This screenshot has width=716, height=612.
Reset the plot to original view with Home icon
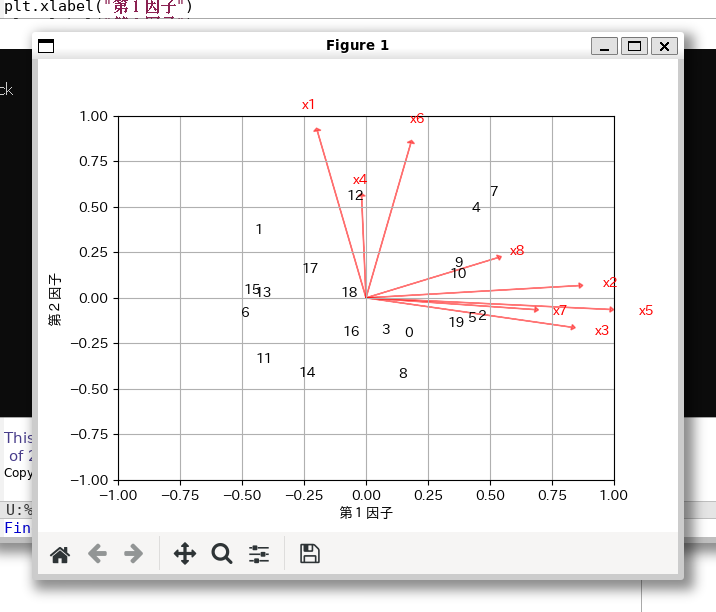(60, 554)
